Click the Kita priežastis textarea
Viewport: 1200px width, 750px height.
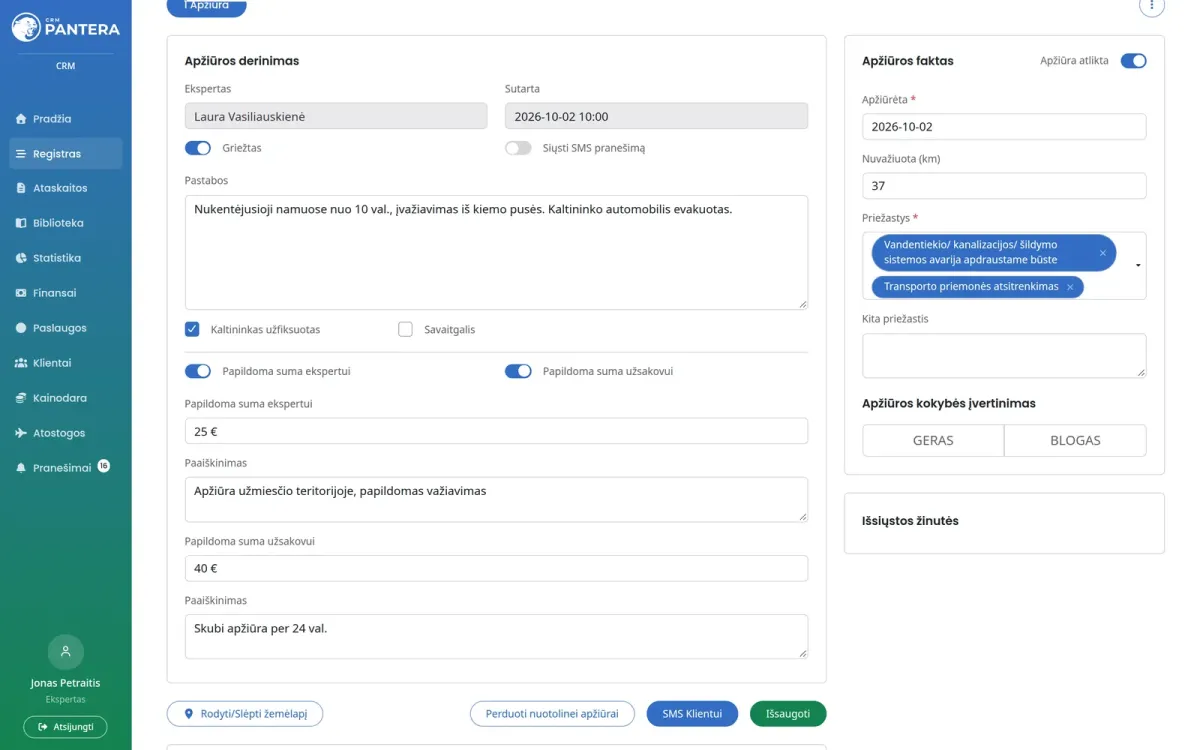click(1004, 356)
